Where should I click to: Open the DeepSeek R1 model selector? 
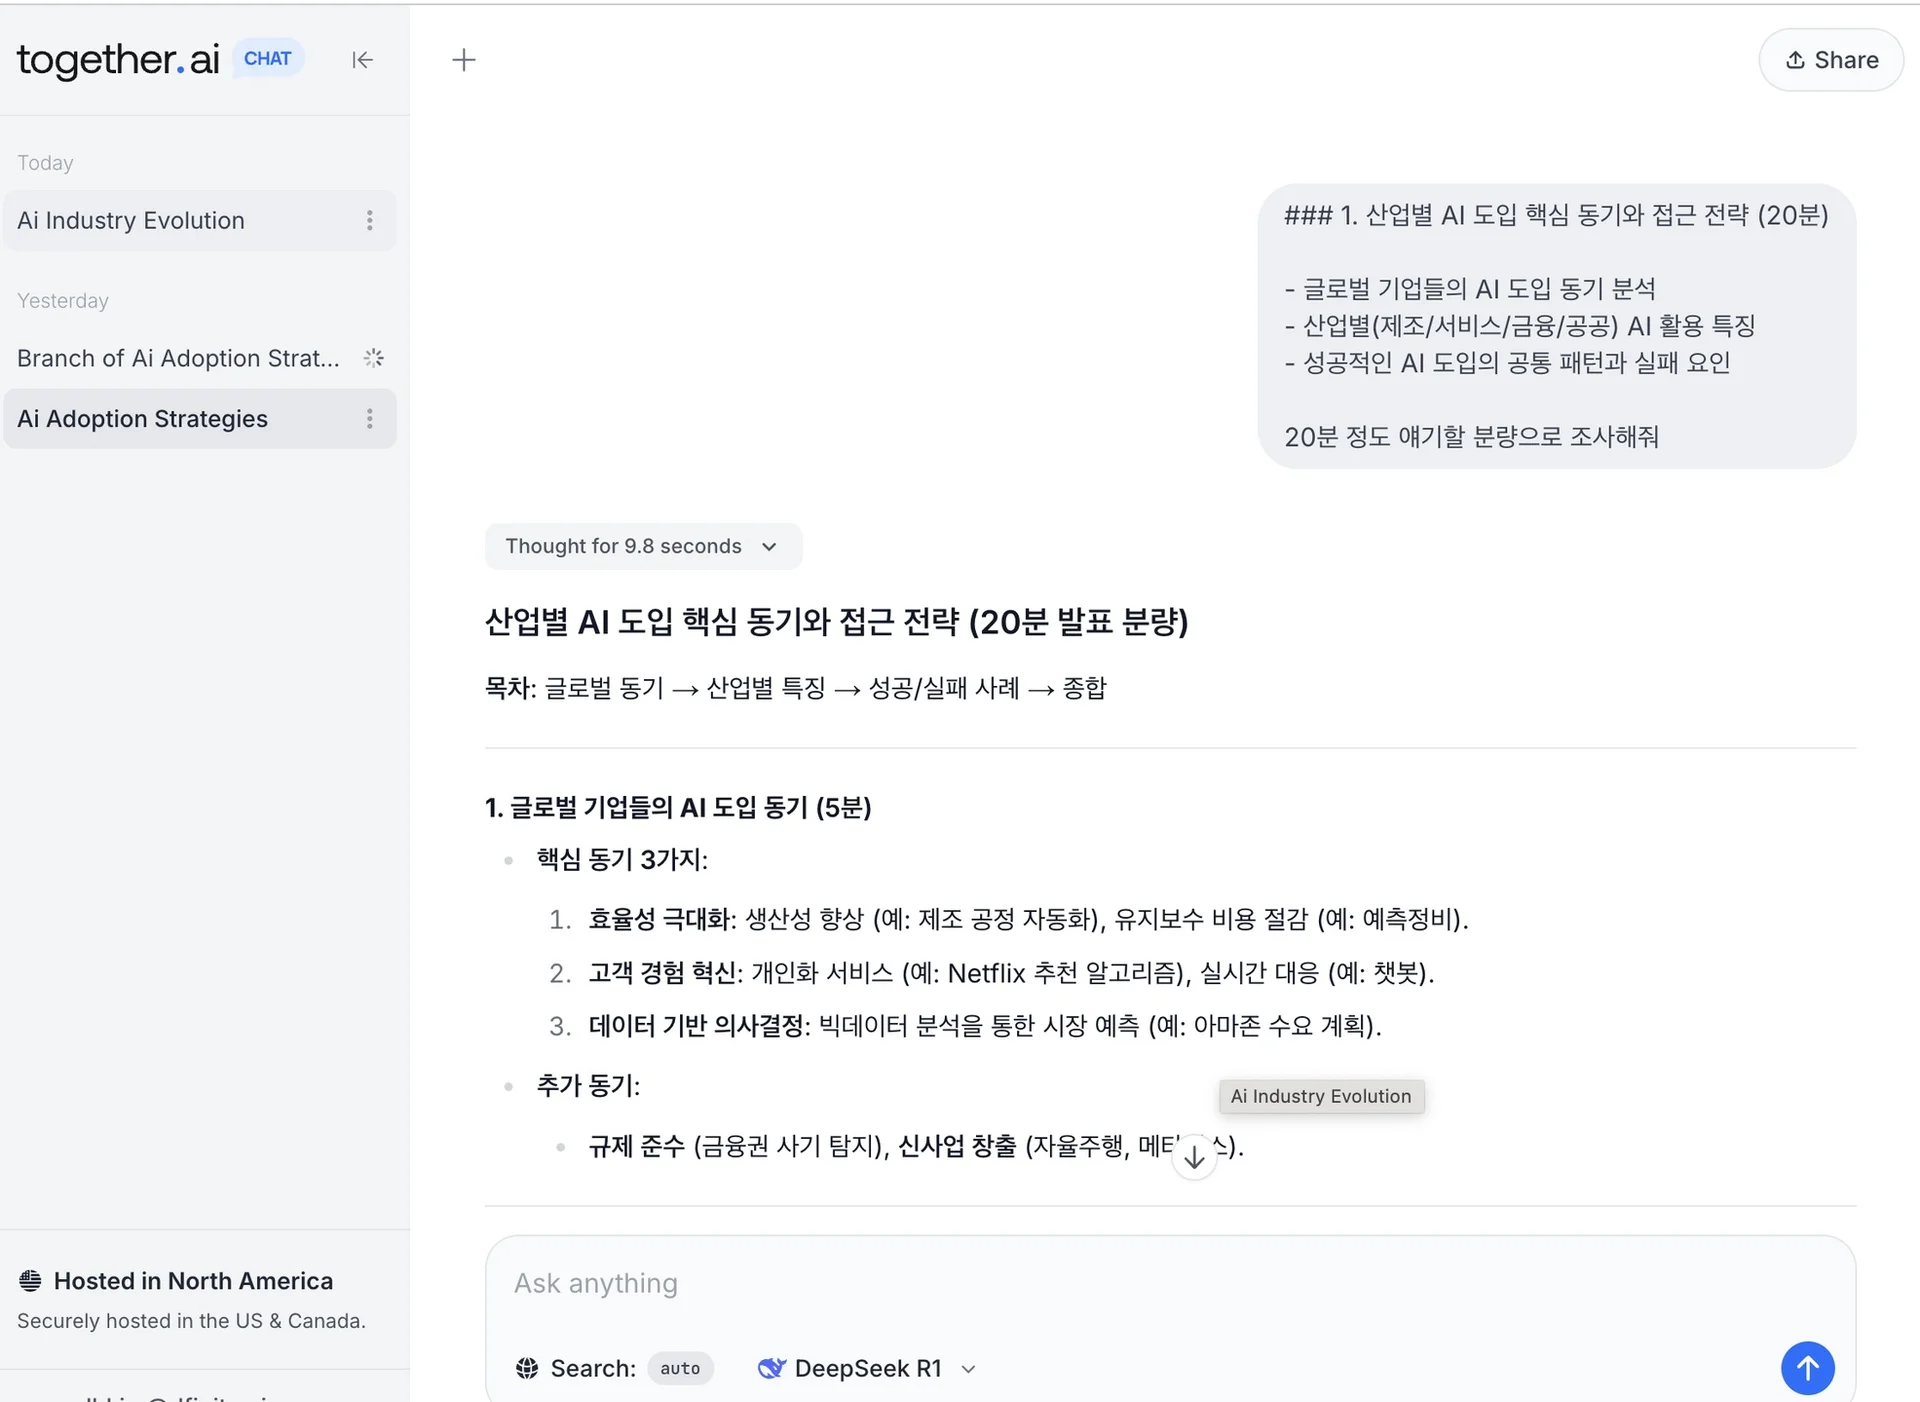pos(866,1368)
